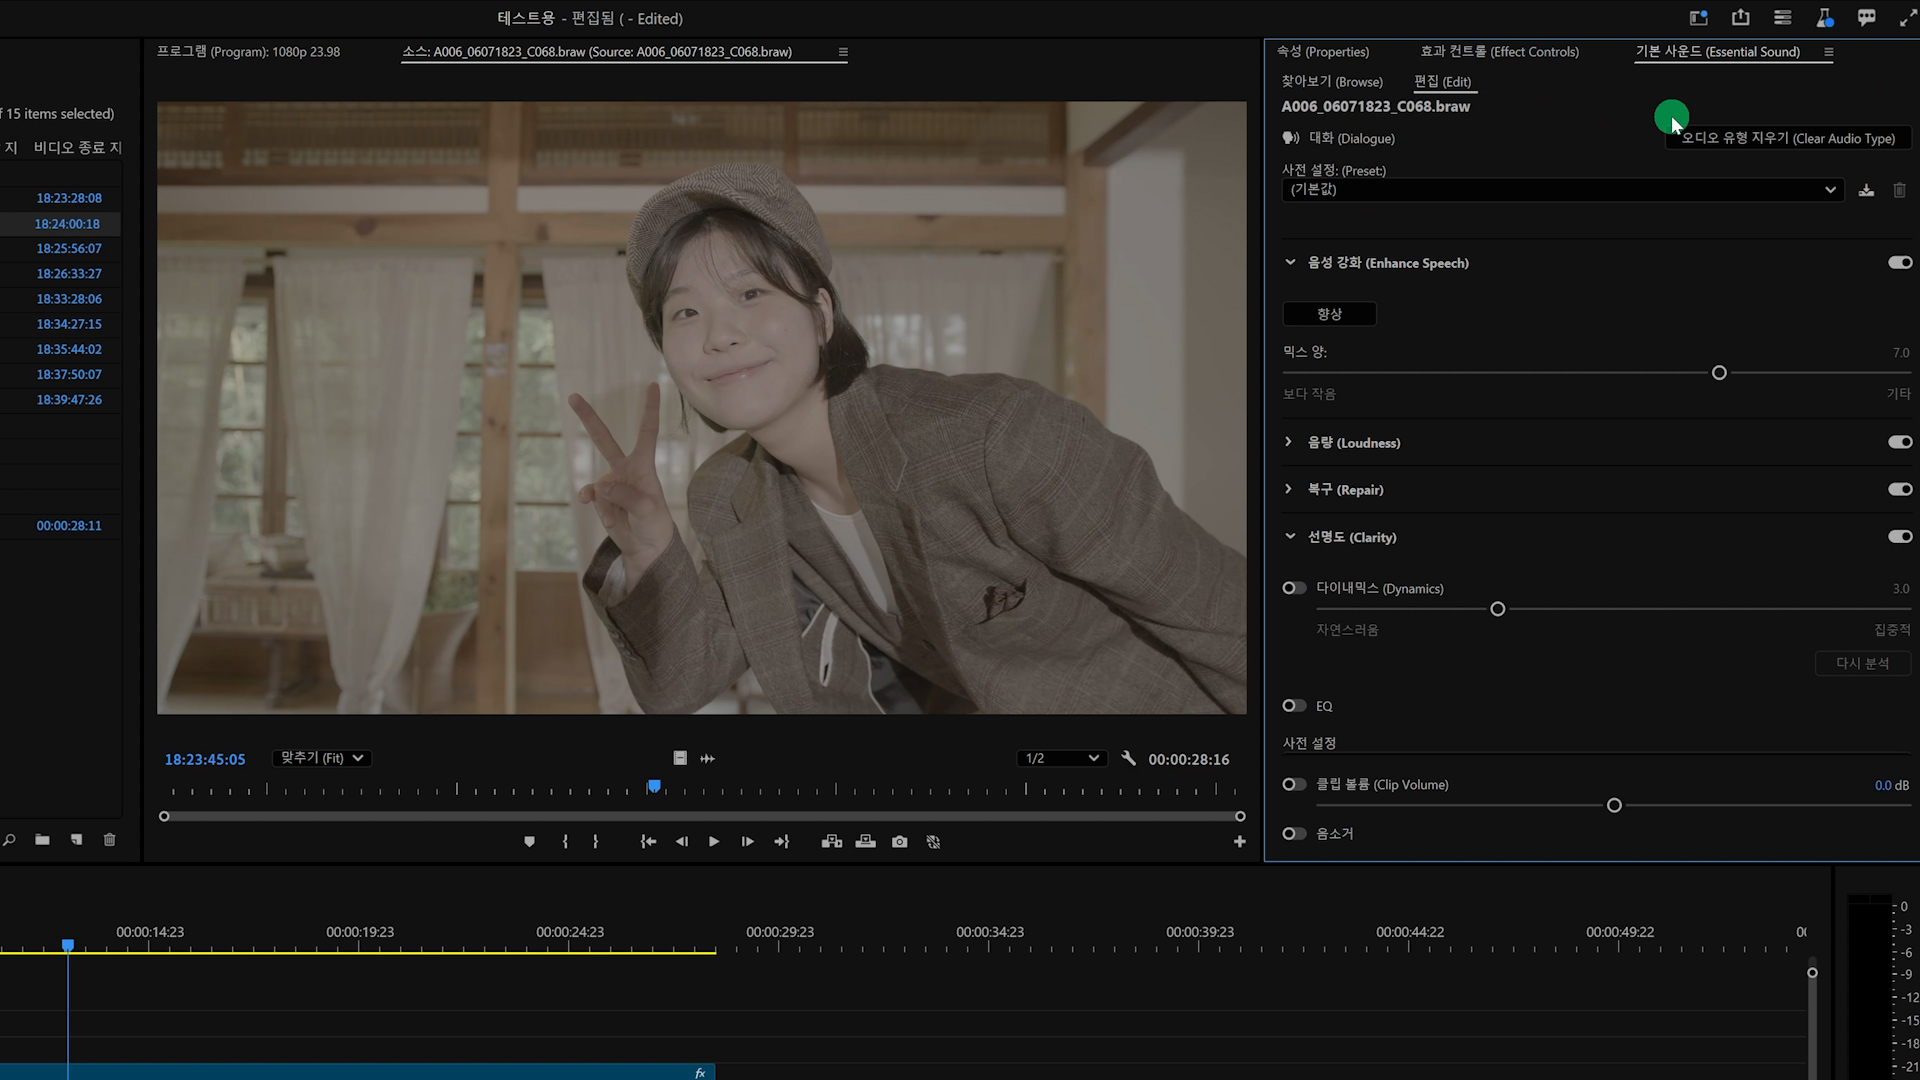The height and width of the screenshot is (1080, 1920).
Task: Click the Project panel trash icon
Action: coord(110,840)
